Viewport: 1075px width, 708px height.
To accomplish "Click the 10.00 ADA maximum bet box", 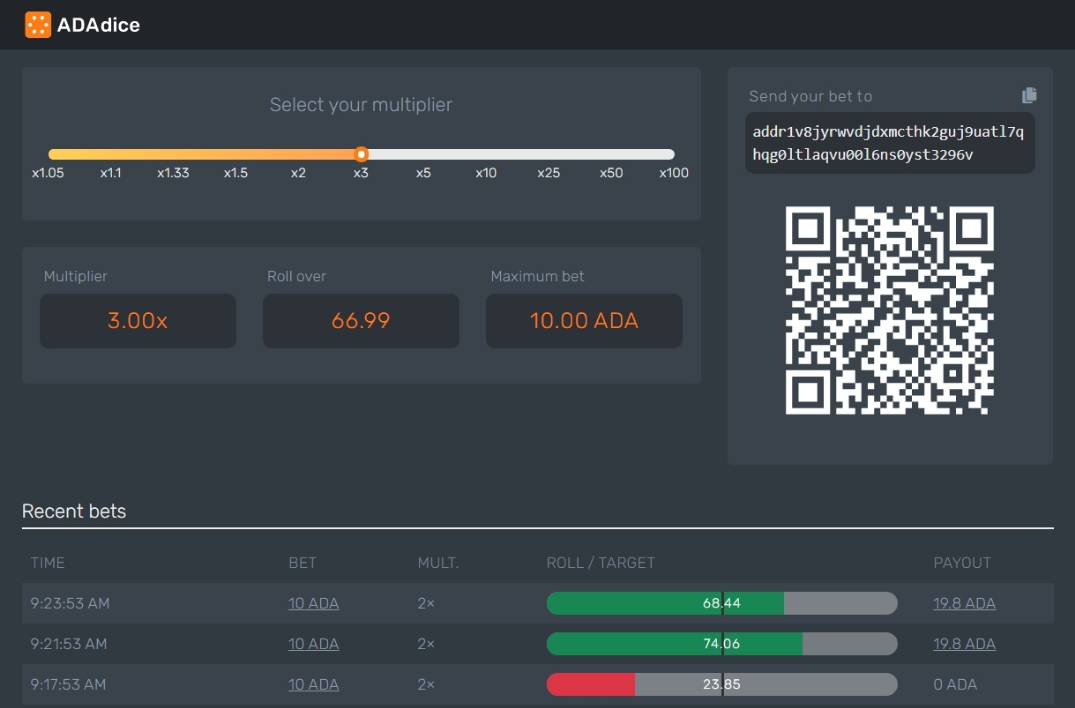I will point(584,321).
